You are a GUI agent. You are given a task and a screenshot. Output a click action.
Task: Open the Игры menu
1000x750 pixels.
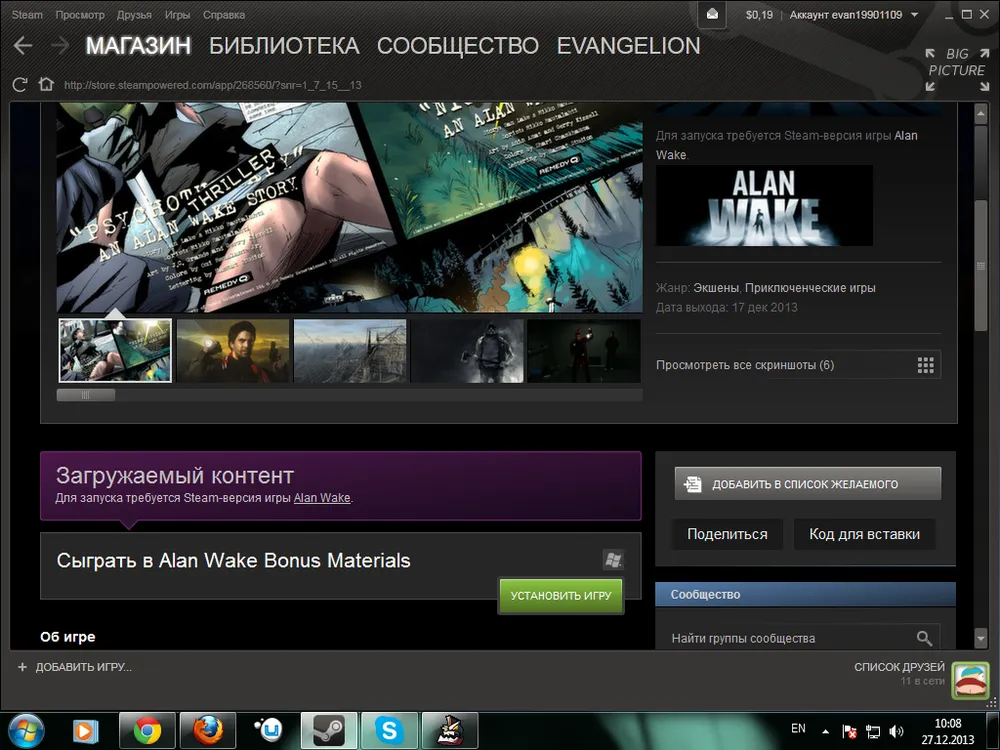[x=177, y=15]
